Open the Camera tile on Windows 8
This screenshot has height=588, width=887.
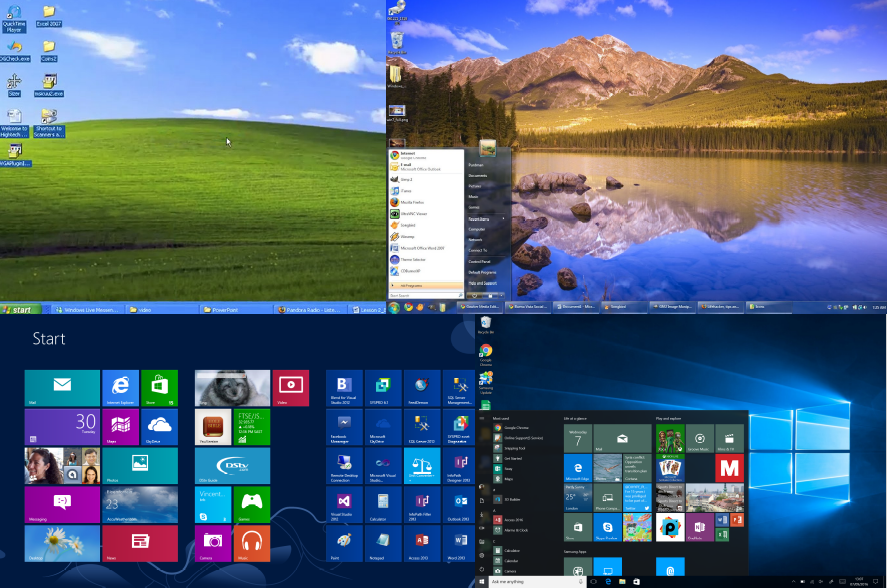tap(213, 543)
